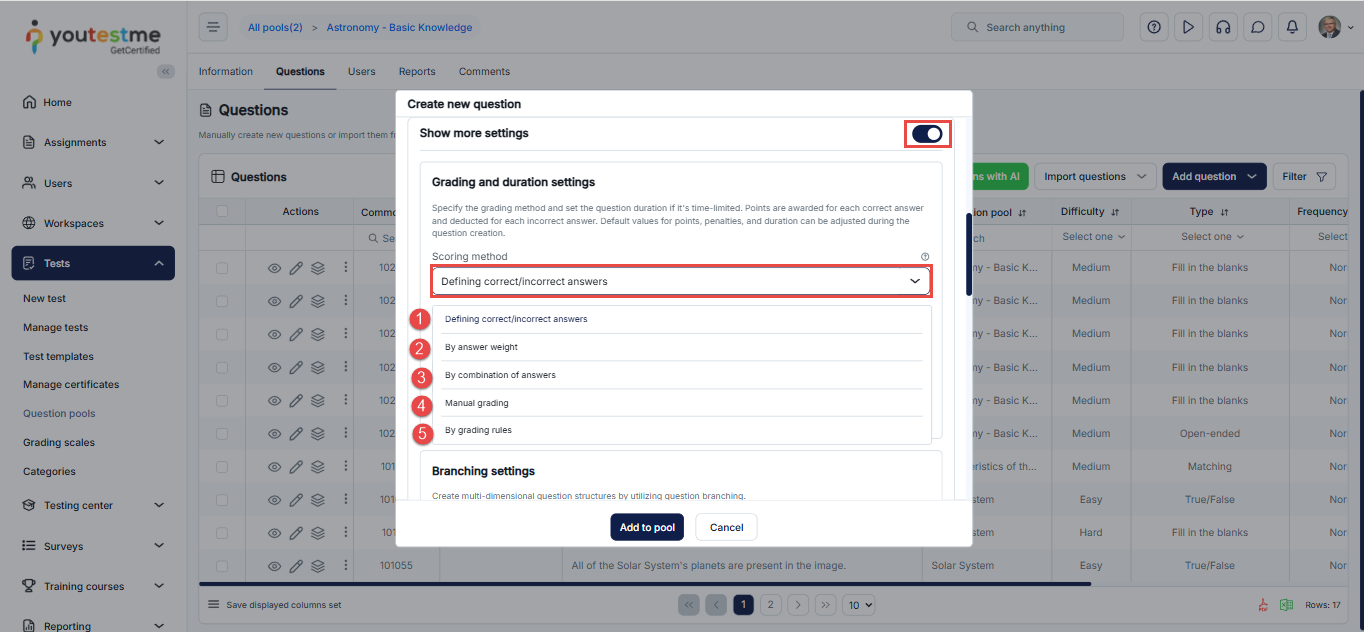The image size is (1364, 632).
Task: Open the Type Select one filter
Action: tap(1212, 237)
